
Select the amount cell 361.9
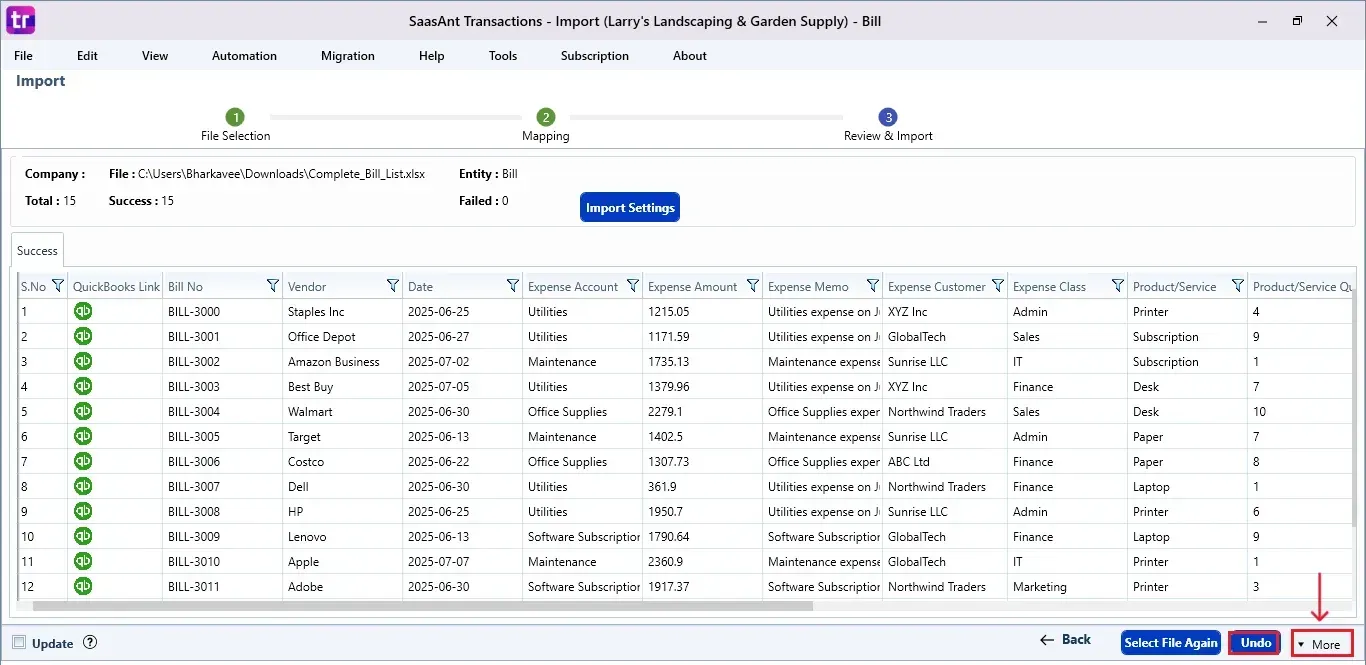point(703,486)
